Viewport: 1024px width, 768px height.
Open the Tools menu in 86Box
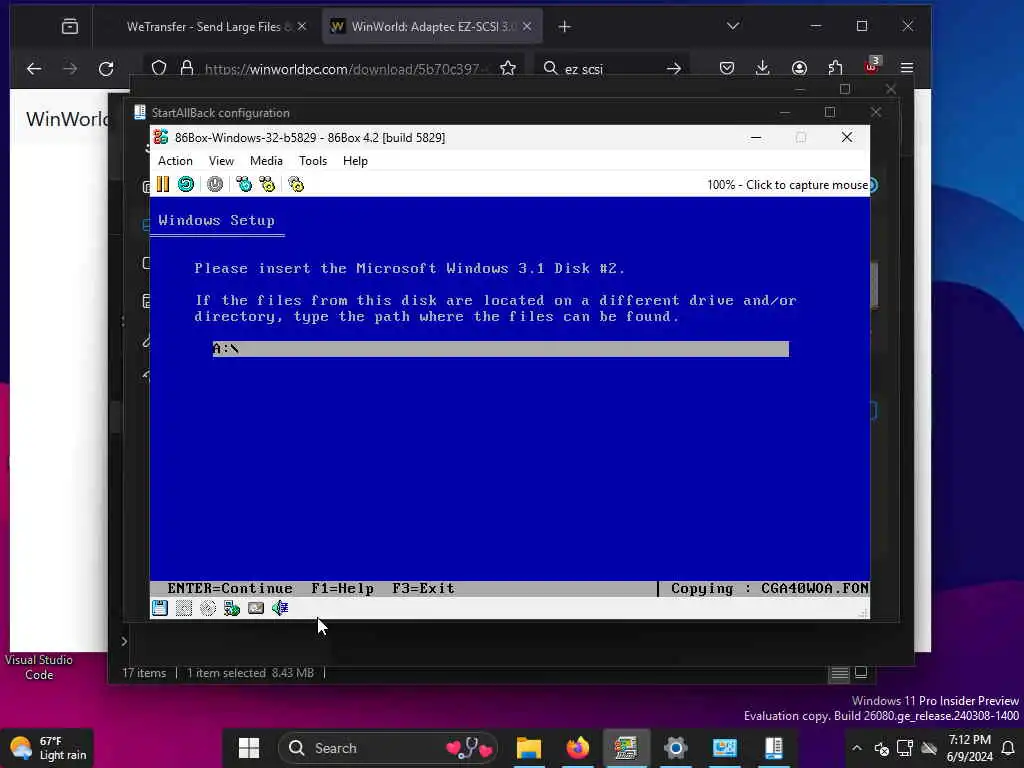pos(313,161)
